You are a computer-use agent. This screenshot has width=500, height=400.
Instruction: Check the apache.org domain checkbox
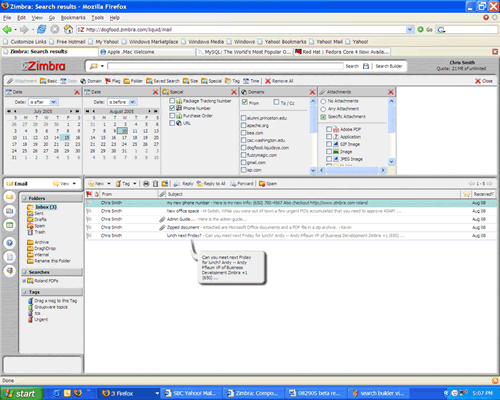[x=244, y=125]
